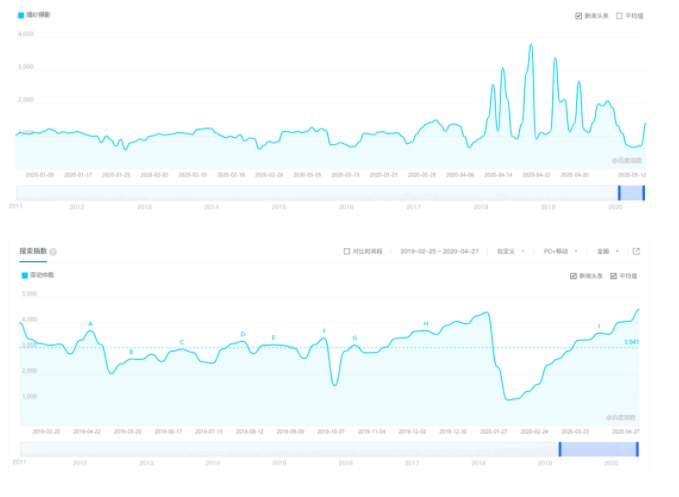Viewport: 679px width, 497px height.
Task: Expand the 全国 region dropdown
Action: 608,252
